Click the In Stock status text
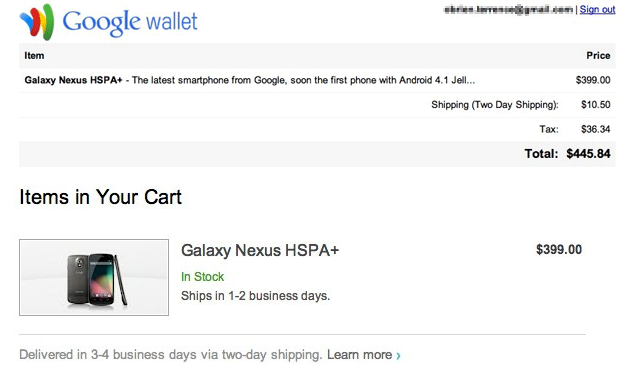 pos(202,277)
